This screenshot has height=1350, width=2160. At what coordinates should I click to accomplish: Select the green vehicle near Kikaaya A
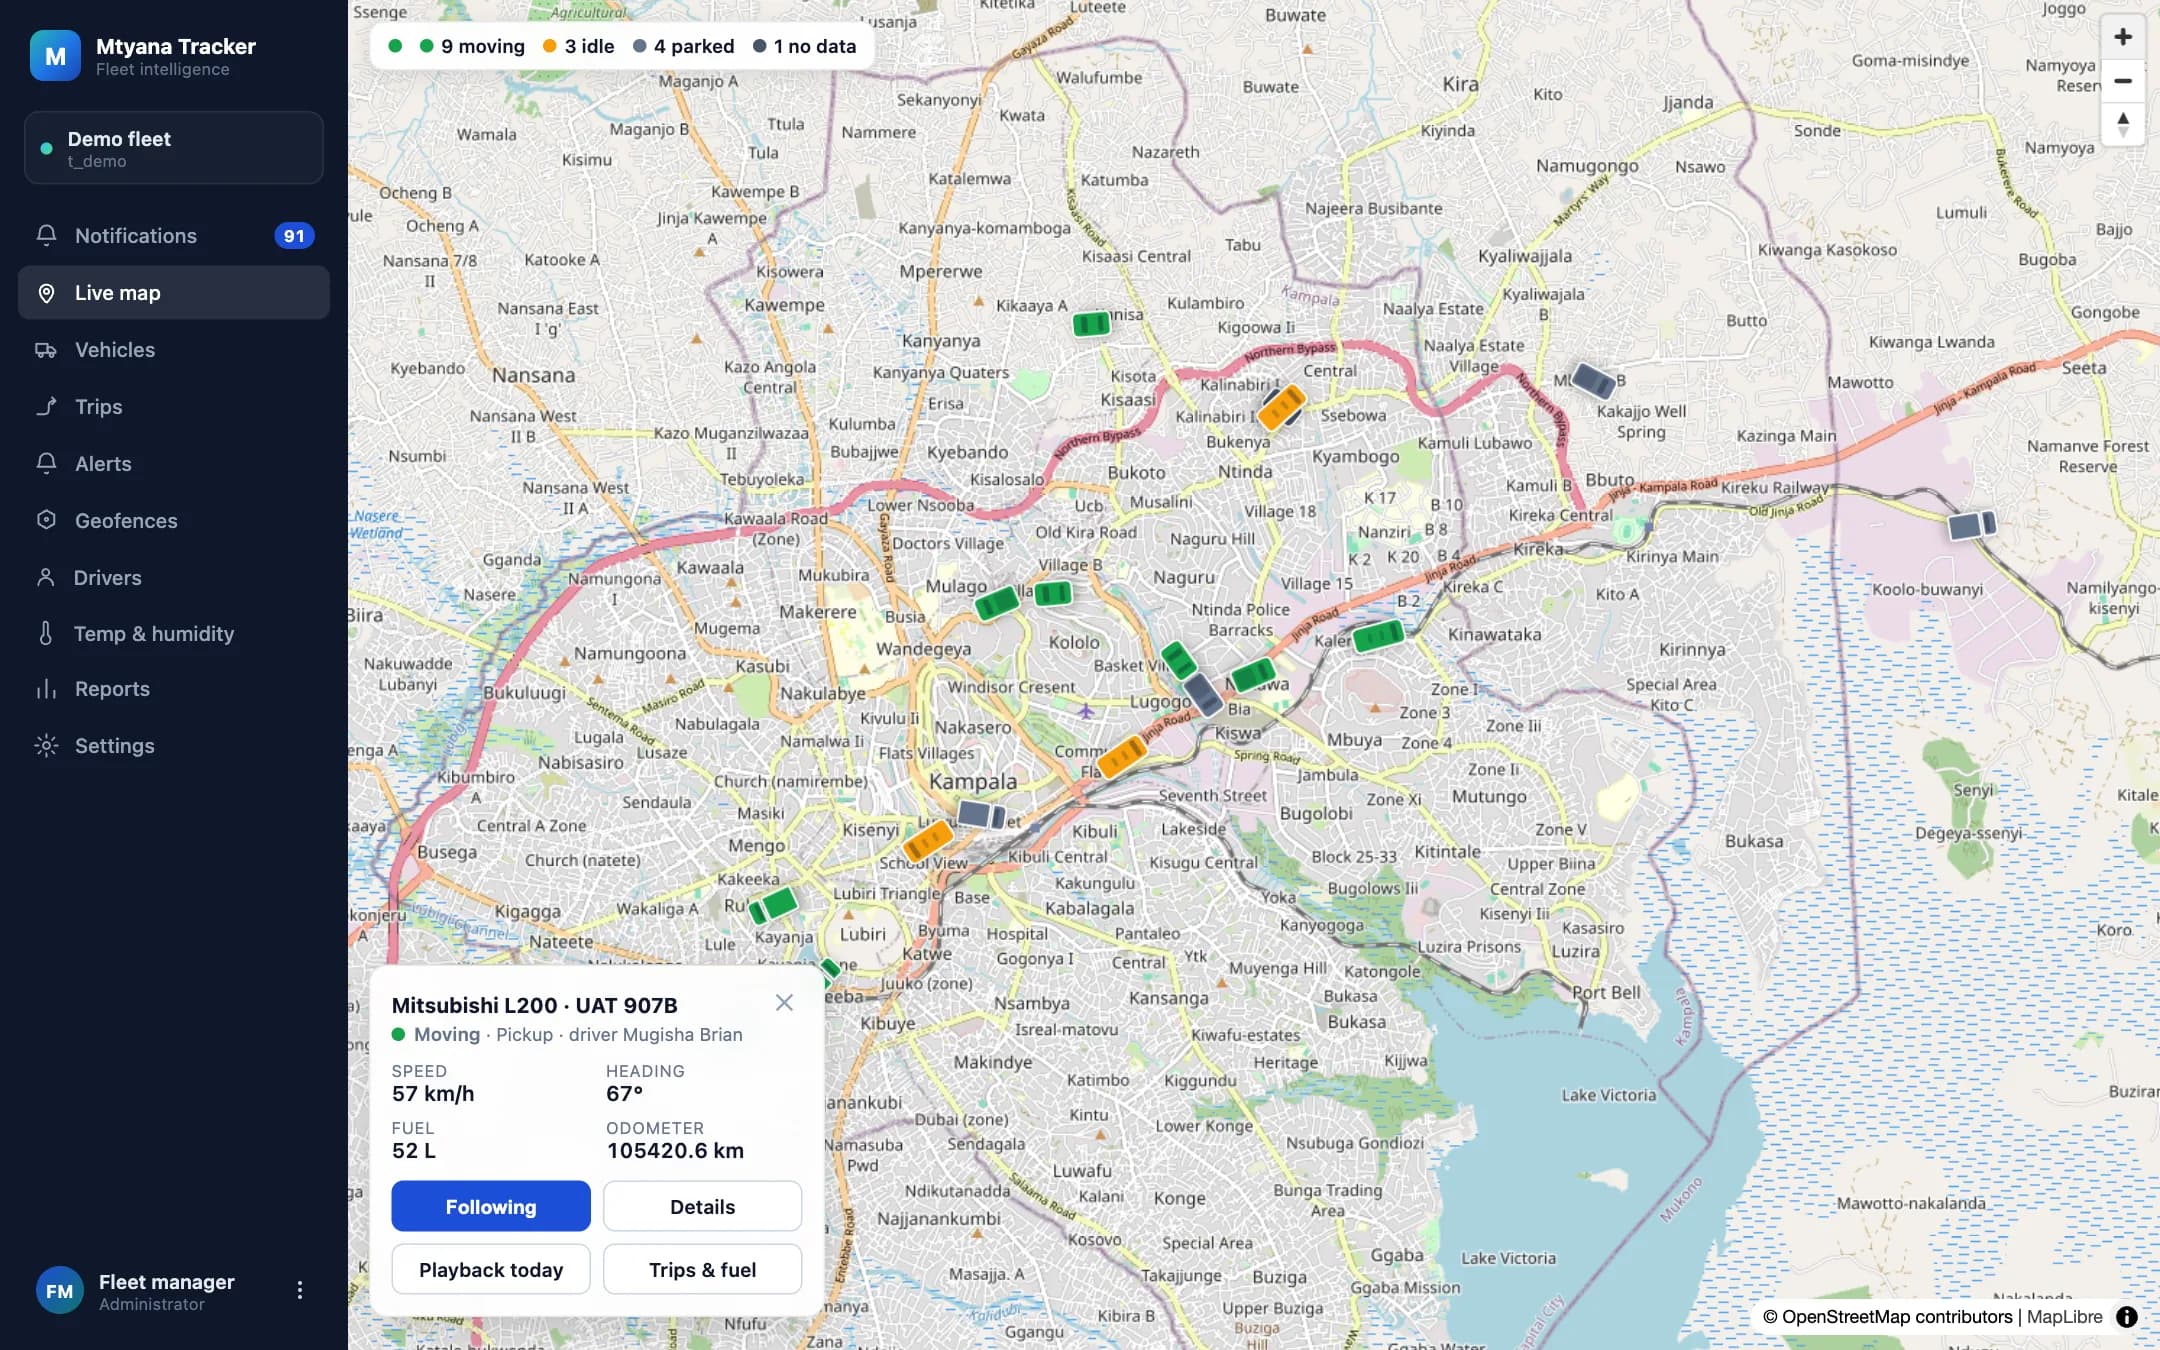1091,324
